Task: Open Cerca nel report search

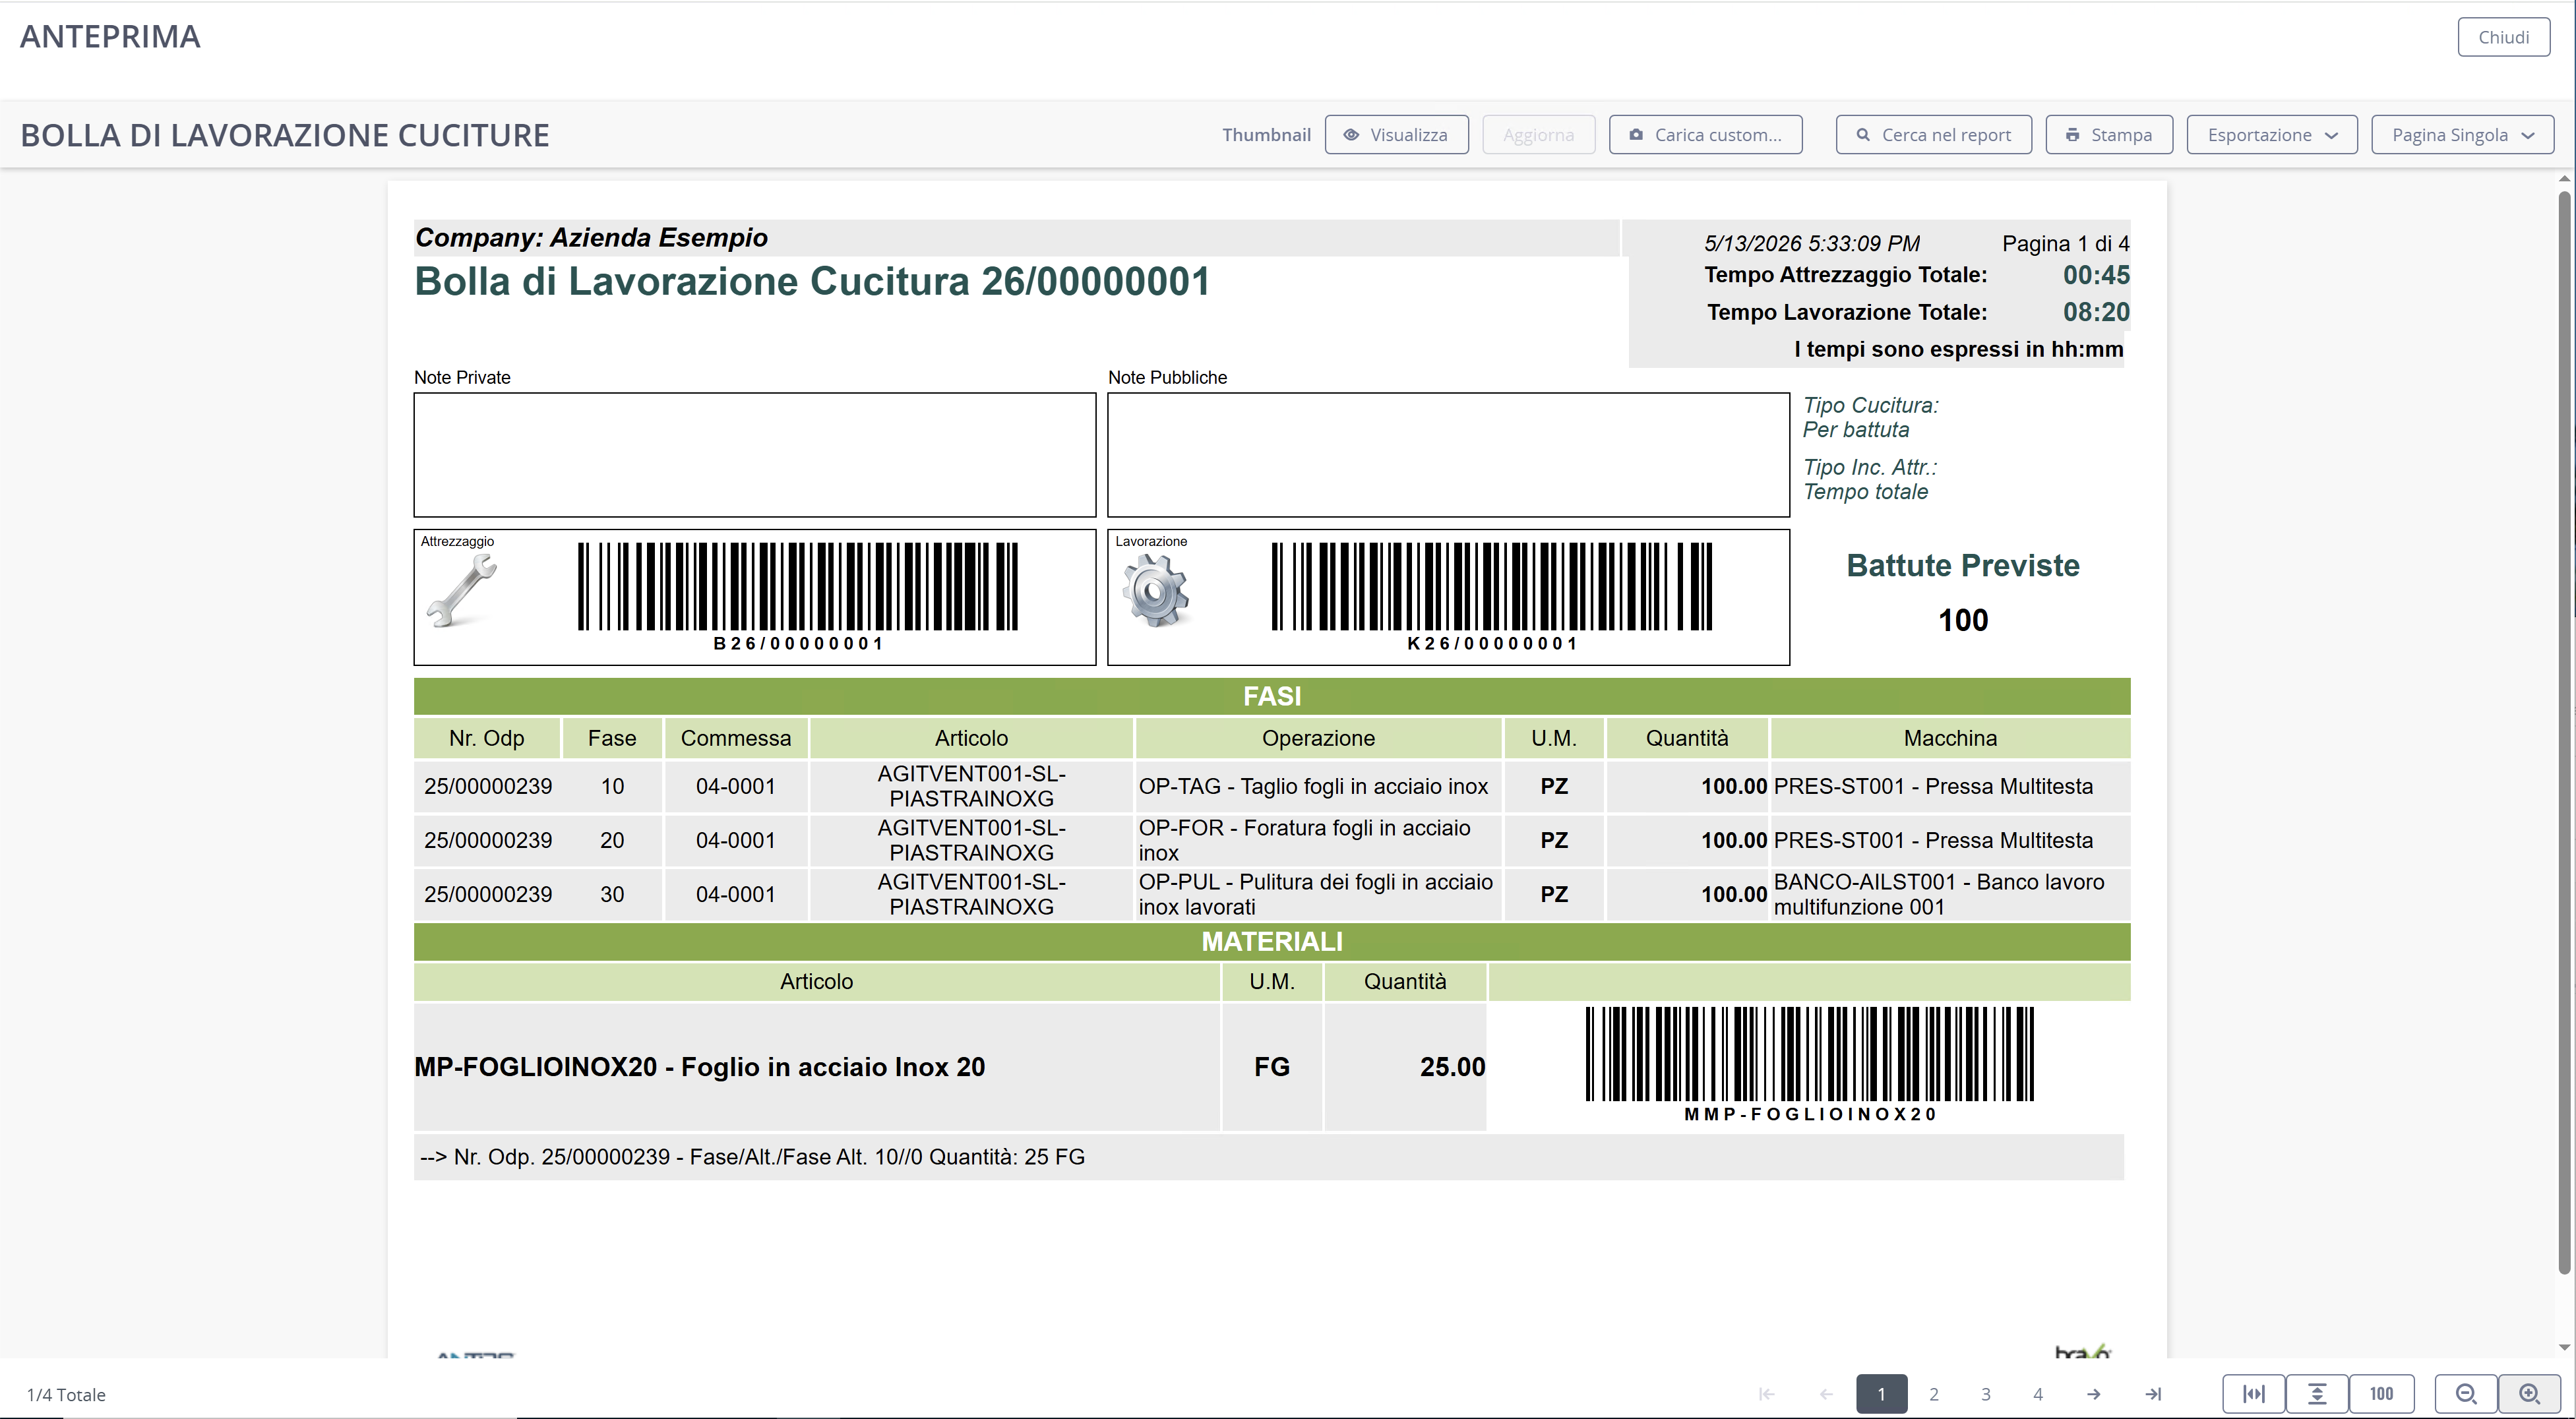Action: click(x=1933, y=134)
